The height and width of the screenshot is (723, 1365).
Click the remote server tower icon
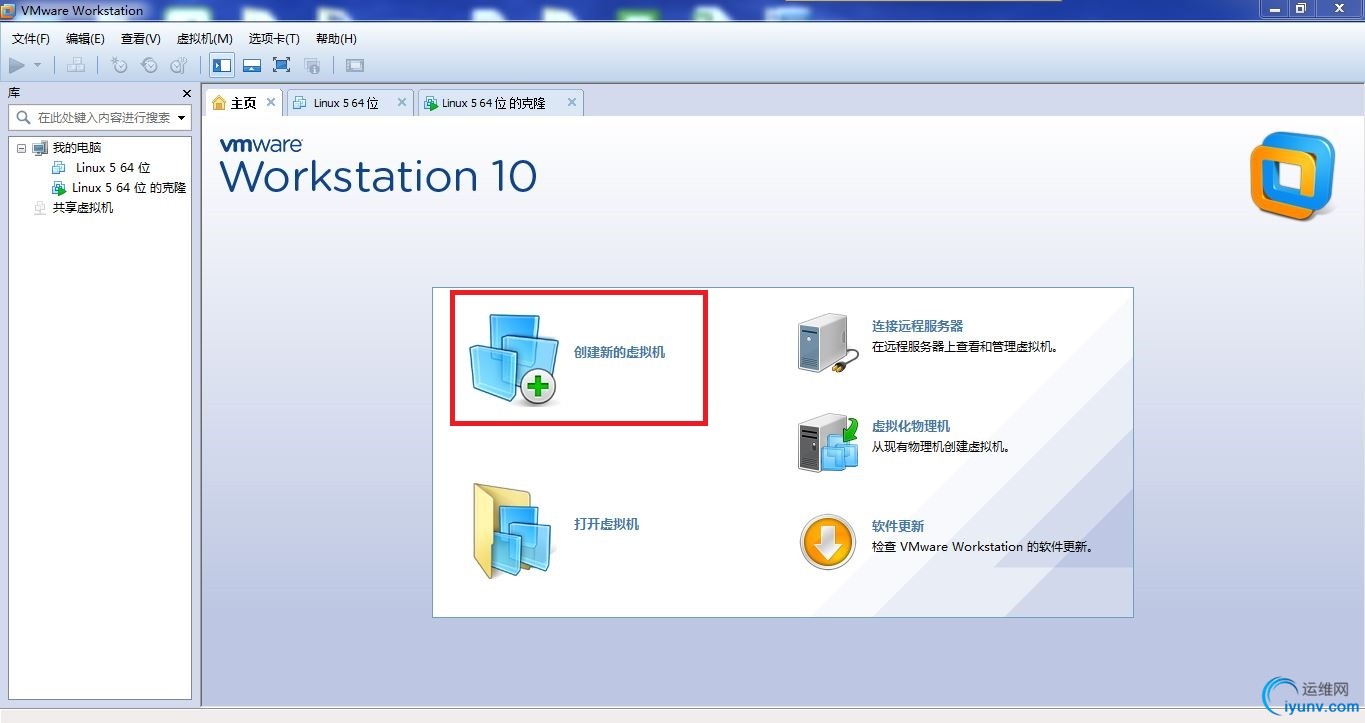pyautogui.click(x=827, y=345)
